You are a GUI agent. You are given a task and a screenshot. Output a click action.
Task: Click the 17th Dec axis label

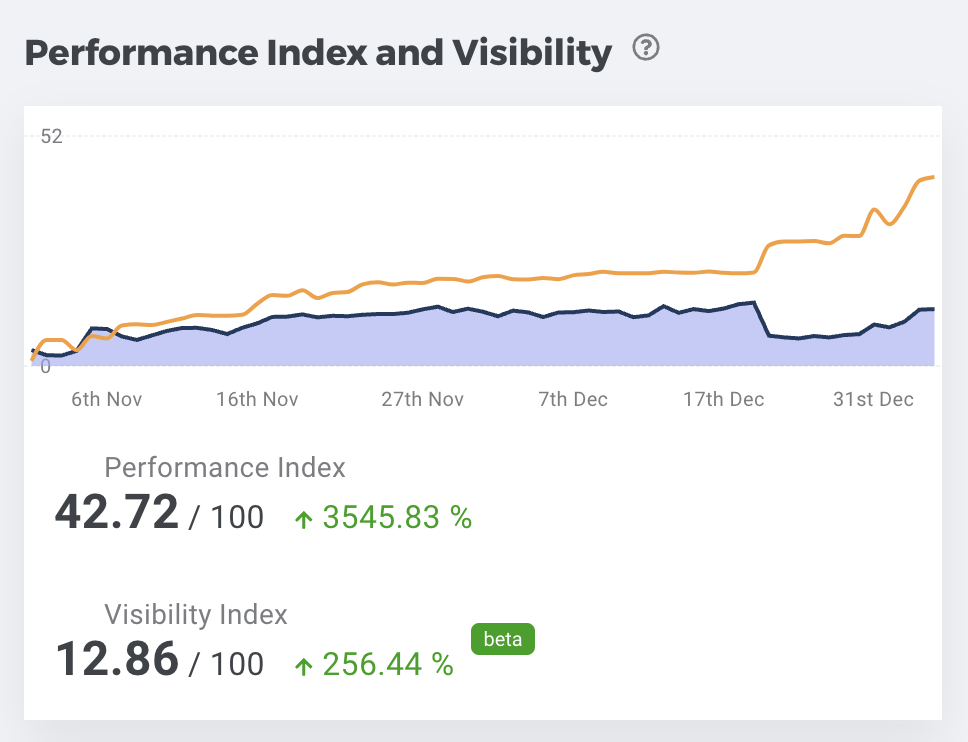pyautogui.click(x=723, y=399)
